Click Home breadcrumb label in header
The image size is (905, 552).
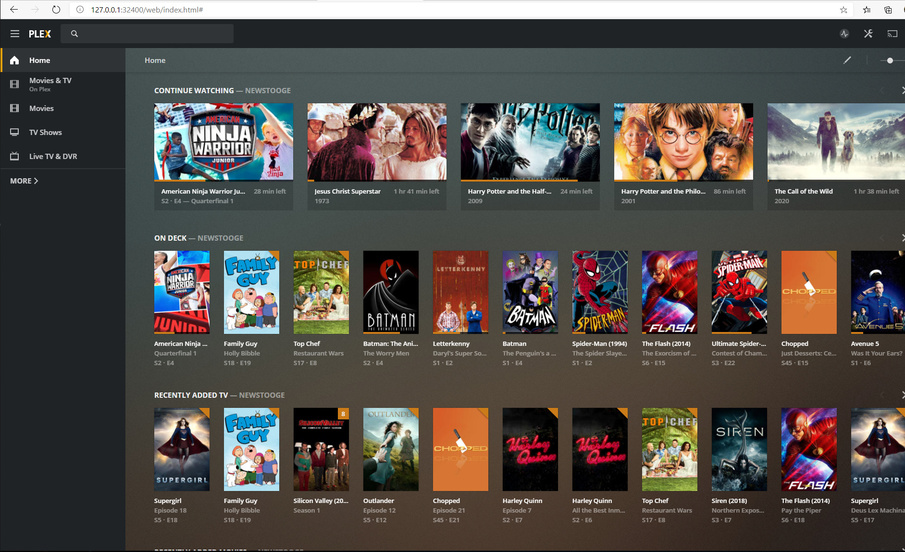tap(155, 60)
